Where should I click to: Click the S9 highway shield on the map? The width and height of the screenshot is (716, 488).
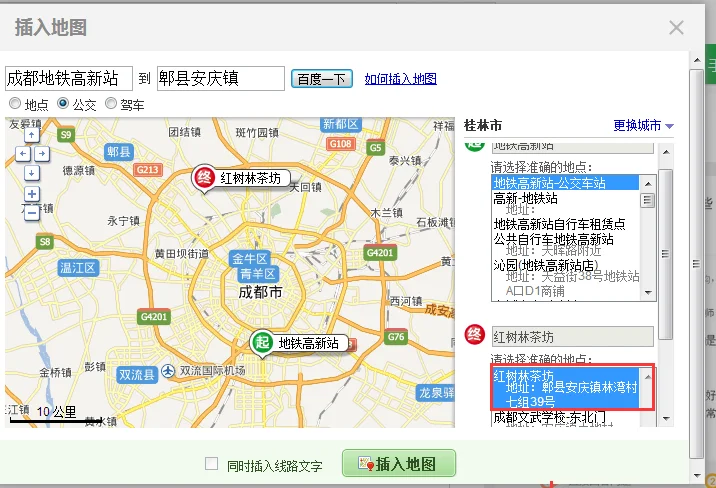66,135
